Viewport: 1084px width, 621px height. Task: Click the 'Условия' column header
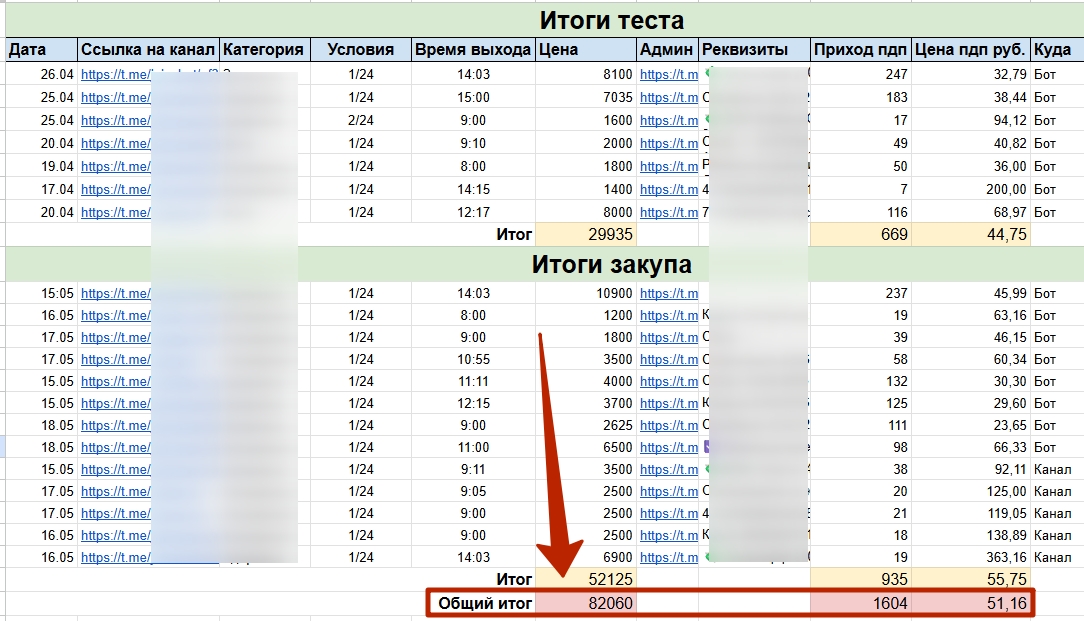point(361,50)
